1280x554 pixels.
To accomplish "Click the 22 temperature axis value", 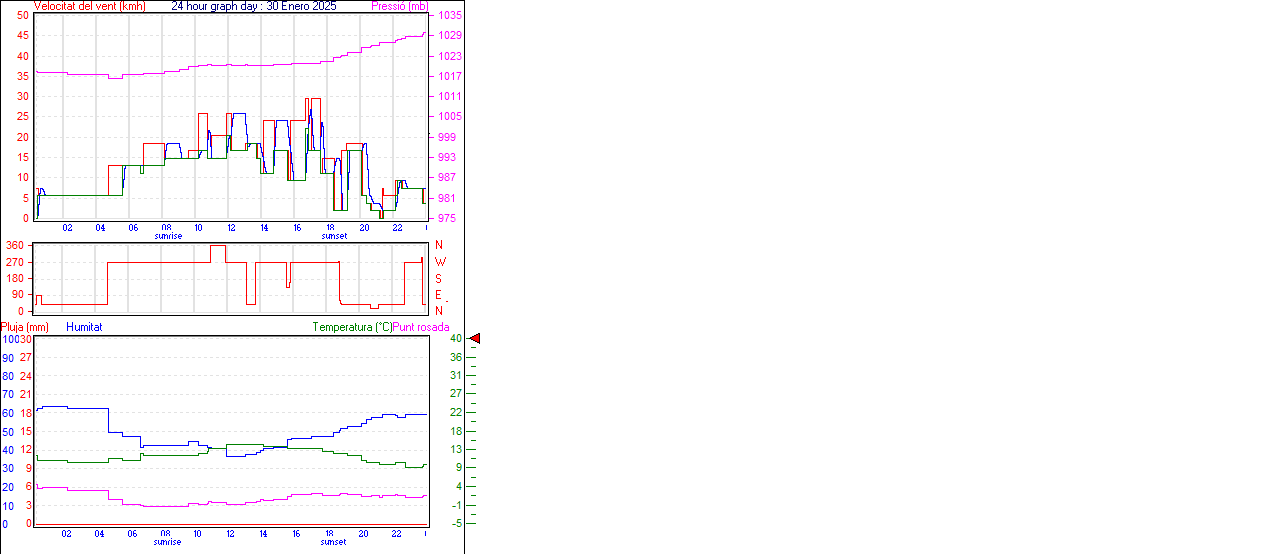I will click(x=455, y=413).
